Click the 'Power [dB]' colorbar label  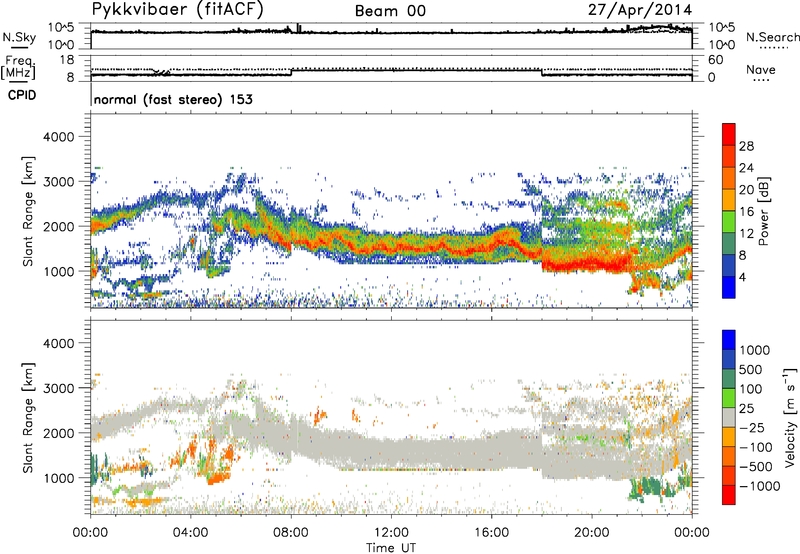tap(763, 211)
